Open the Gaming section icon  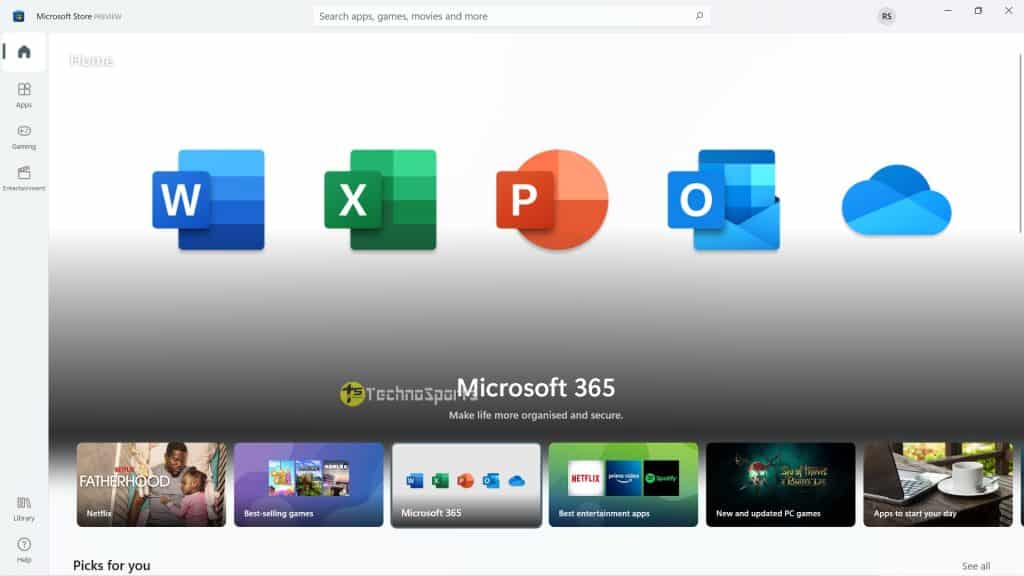point(24,136)
